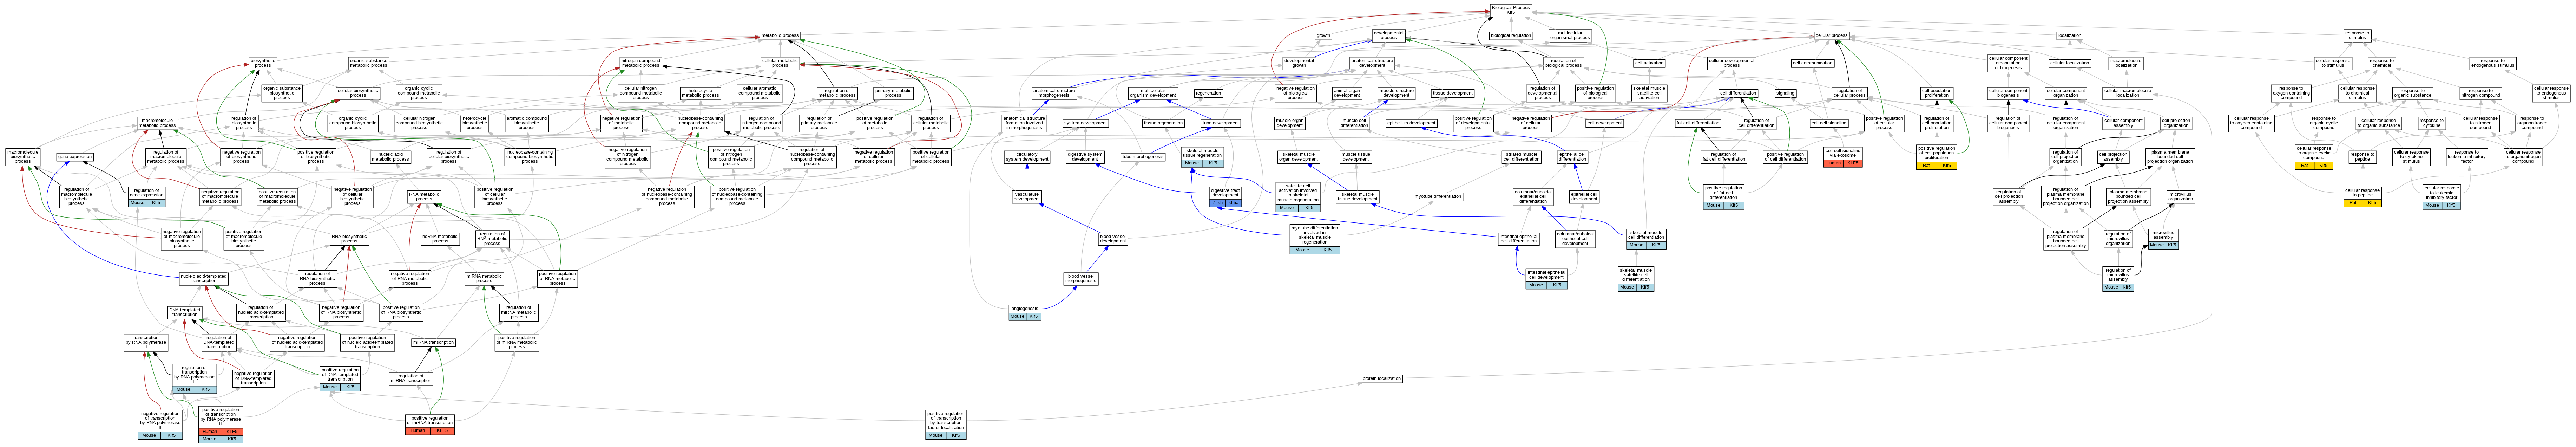This screenshot has width=2576, height=447.
Task: Click the "digestive system development" node
Action: [x=1085, y=157]
